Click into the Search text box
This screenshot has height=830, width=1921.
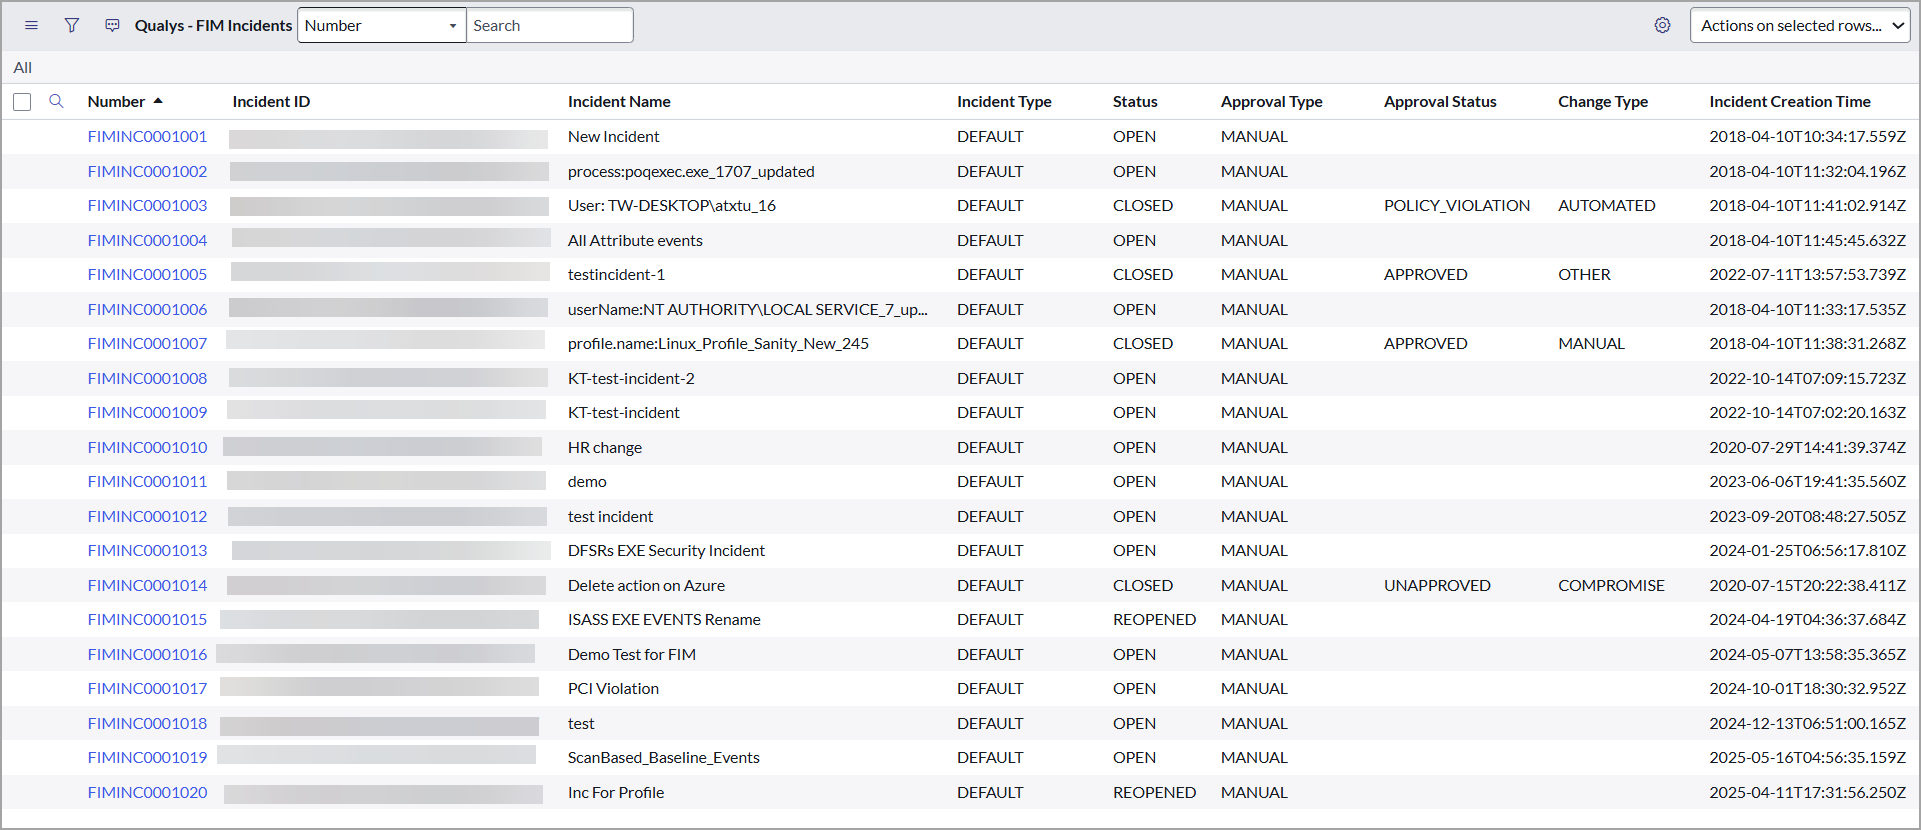(x=549, y=26)
